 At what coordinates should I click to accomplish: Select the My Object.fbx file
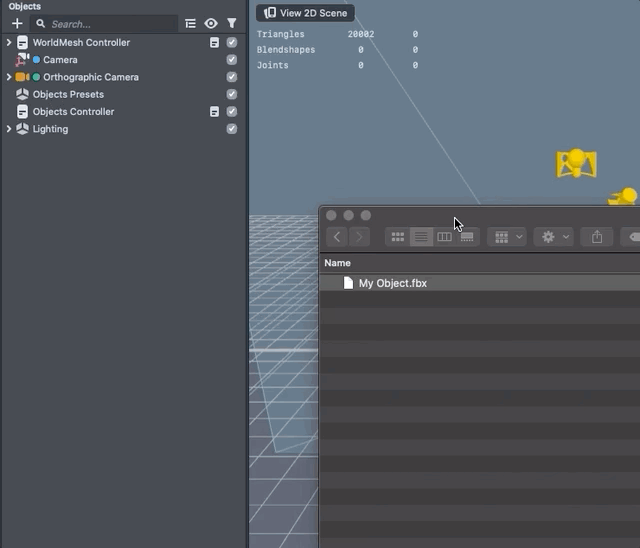coord(392,283)
